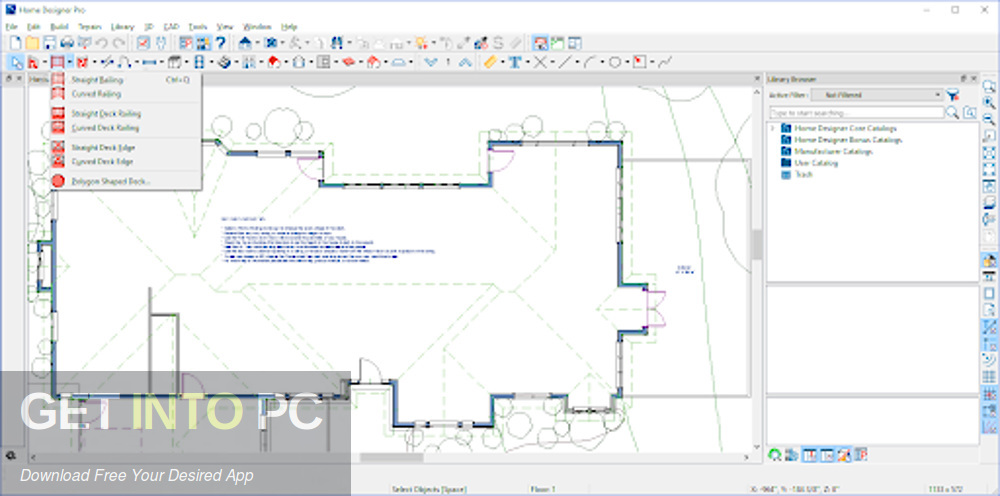The width and height of the screenshot is (1000, 496).
Task: Click the magnifier search icon in Library Browser
Action: [952, 113]
